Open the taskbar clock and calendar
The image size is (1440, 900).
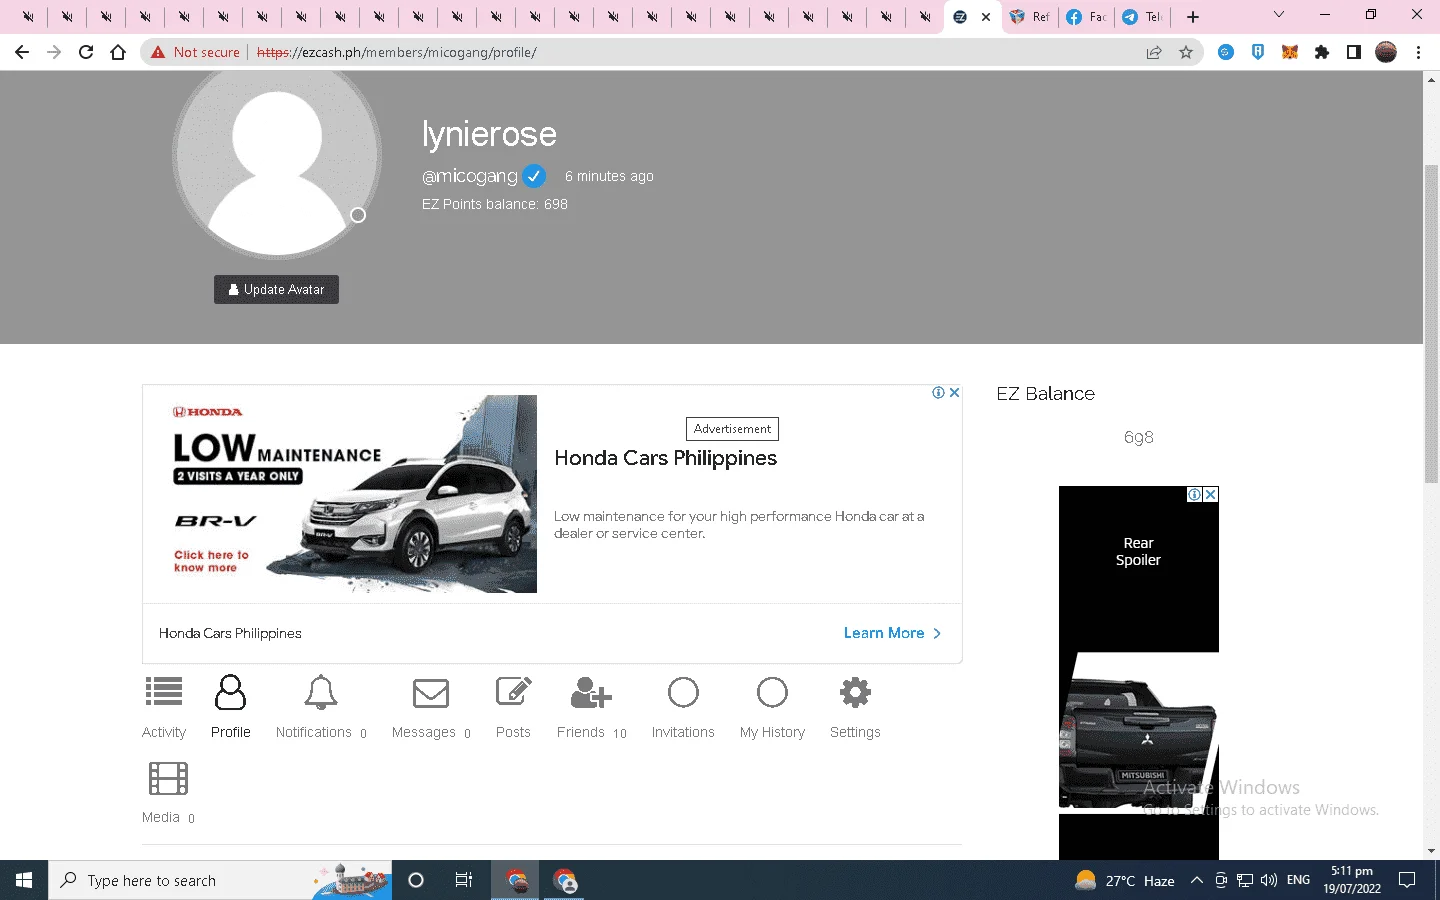click(1352, 880)
